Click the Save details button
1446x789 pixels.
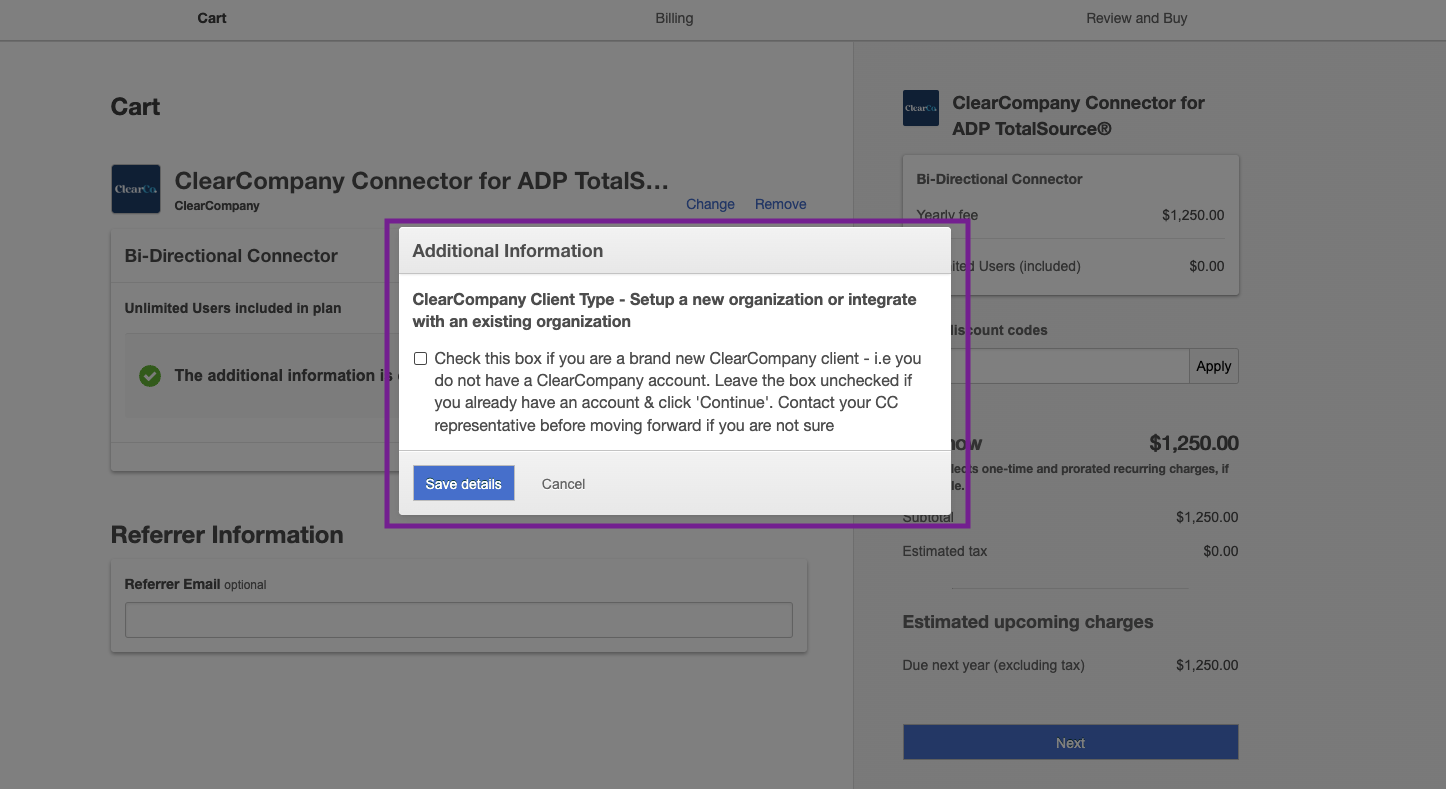tap(464, 483)
